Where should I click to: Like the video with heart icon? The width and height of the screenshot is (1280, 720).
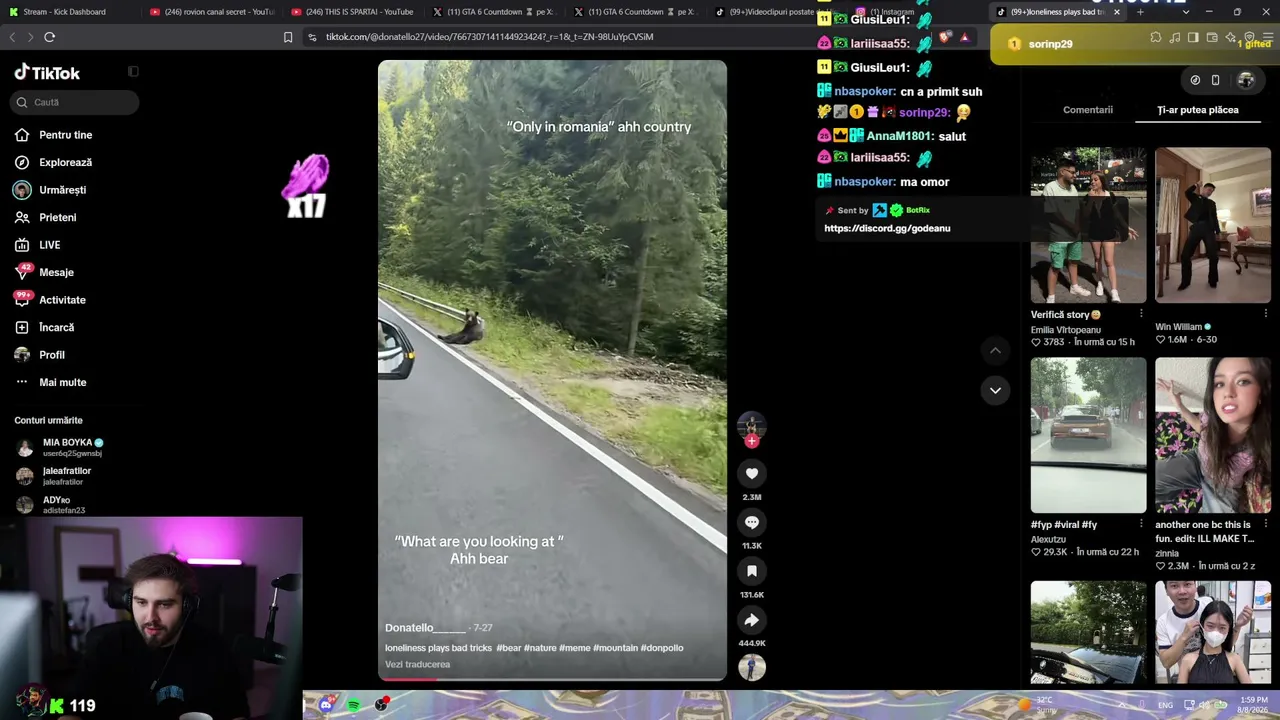click(752, 473)
